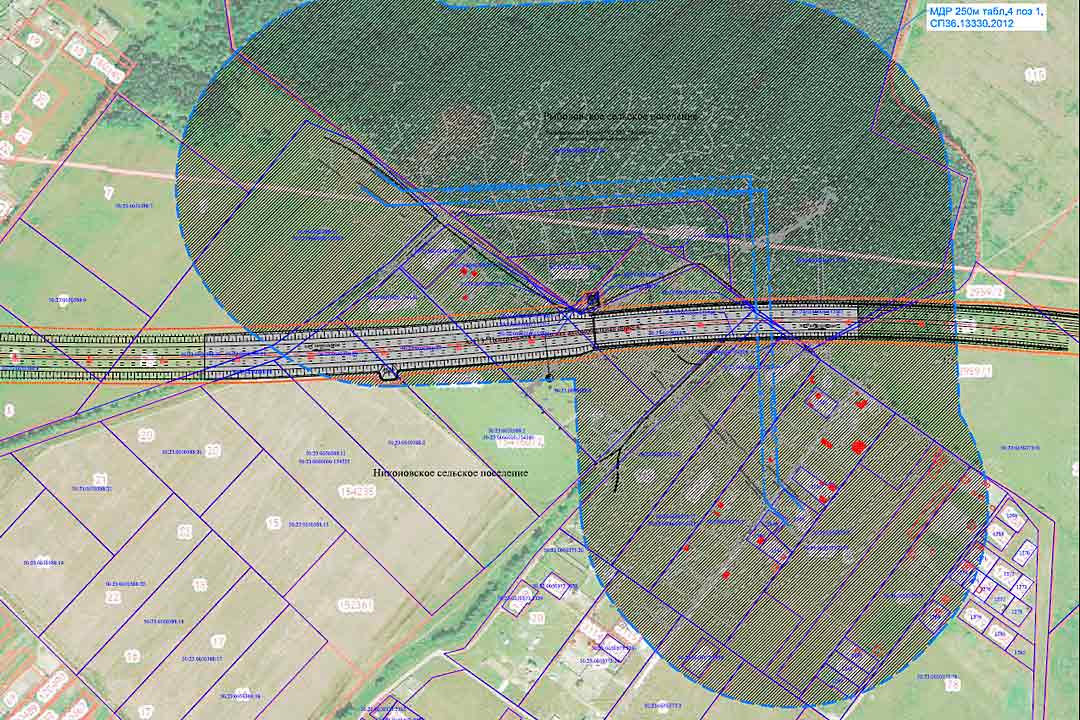1080x720 pixels.
Task: Select the plot labeled 15-1235
Action: (x=355, y=492)
